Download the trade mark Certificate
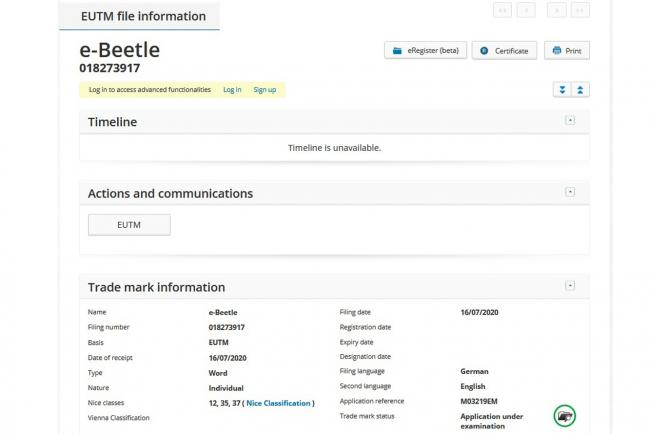The width and height of the screenshot is (650, 434). pos(504,51)
